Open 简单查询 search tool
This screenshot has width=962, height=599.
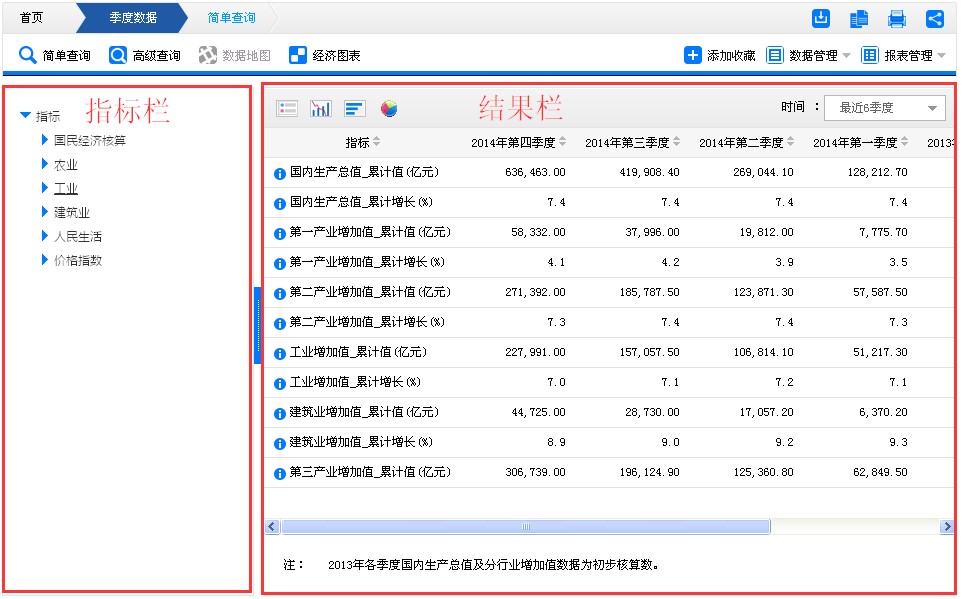(x=54, y=55)
